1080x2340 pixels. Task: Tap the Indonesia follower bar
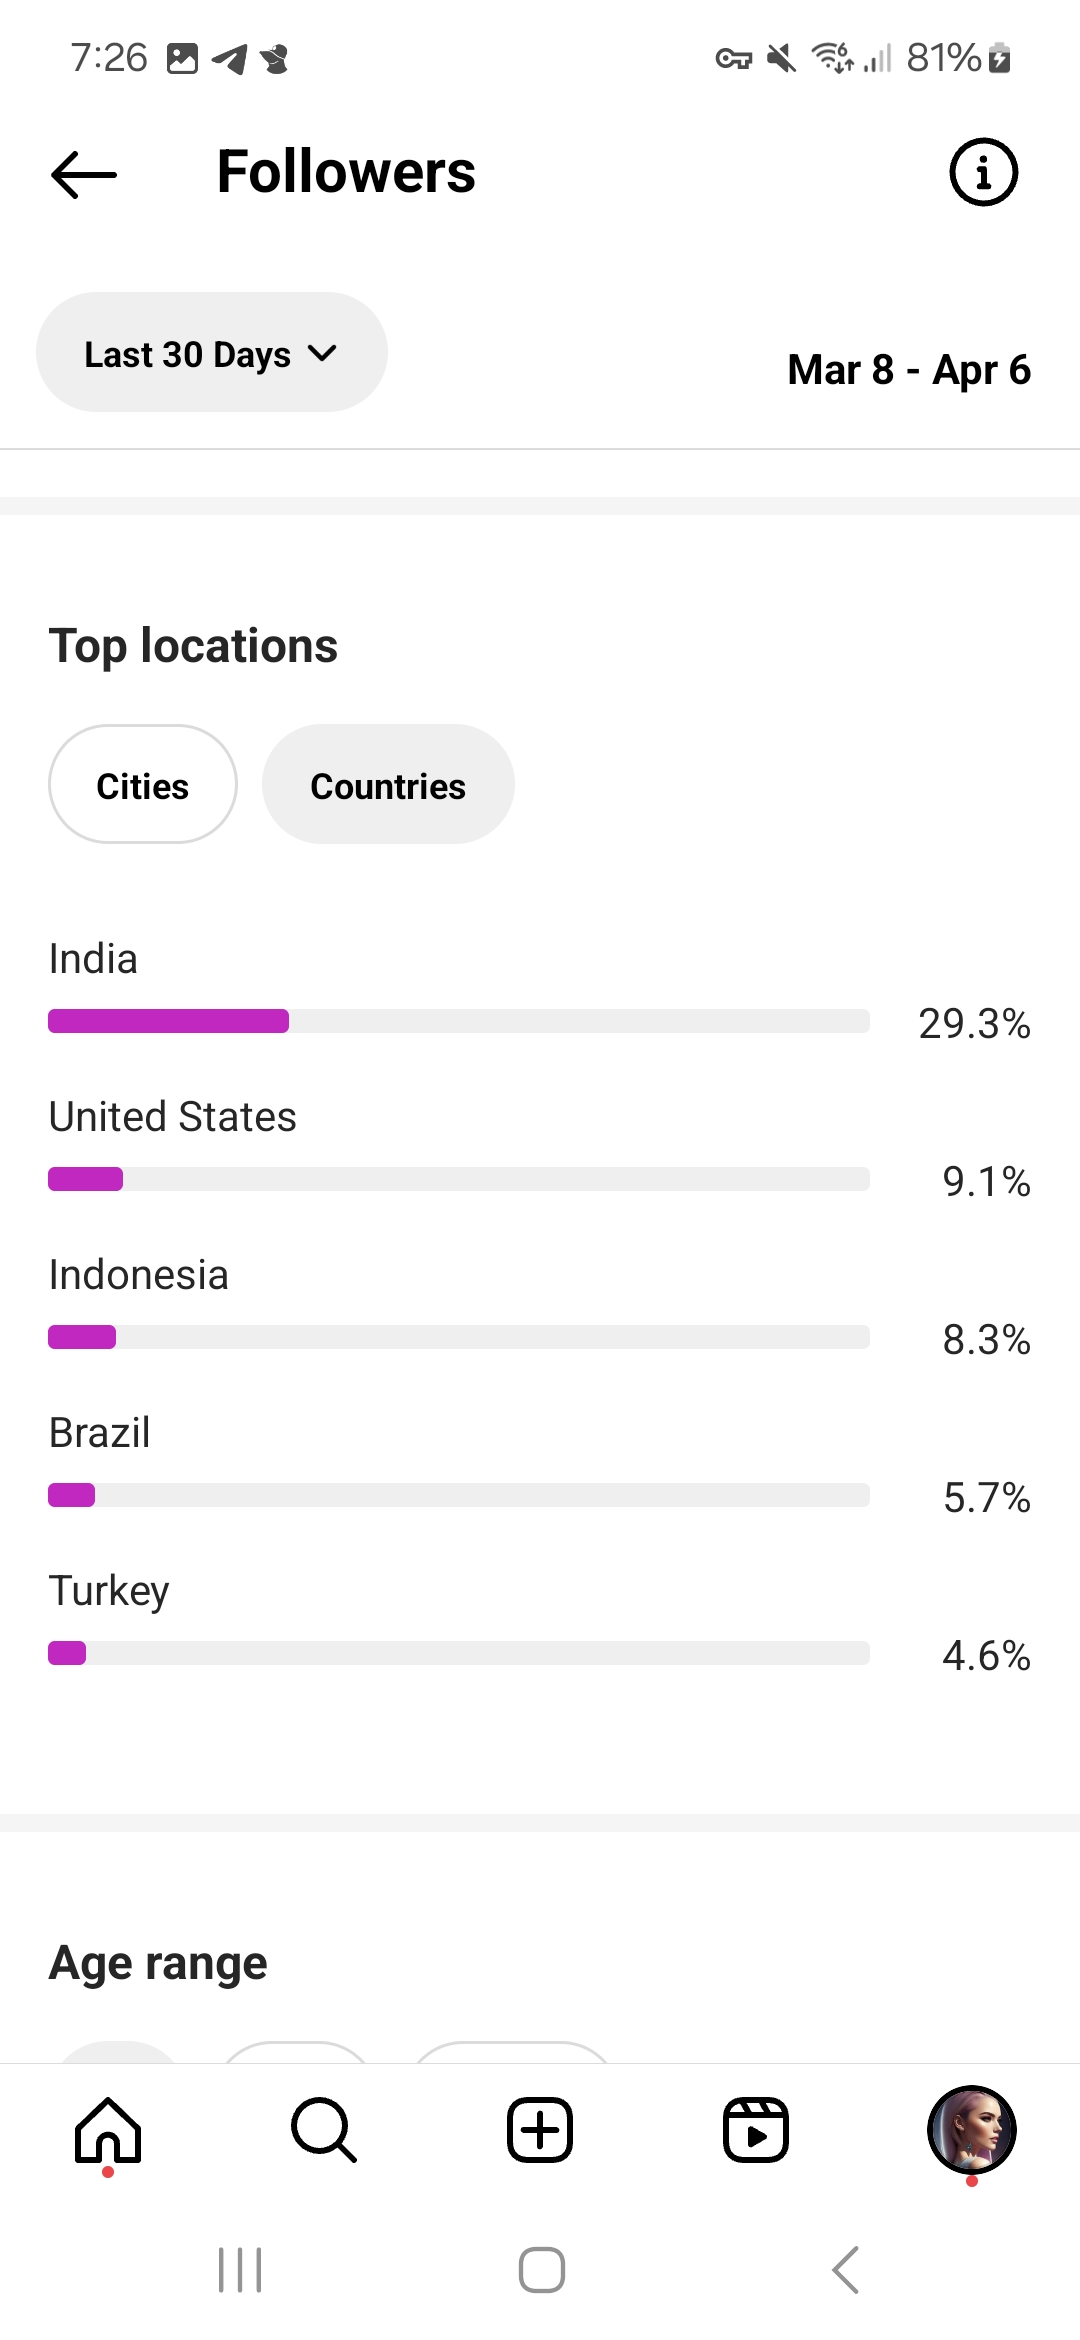458,1337
